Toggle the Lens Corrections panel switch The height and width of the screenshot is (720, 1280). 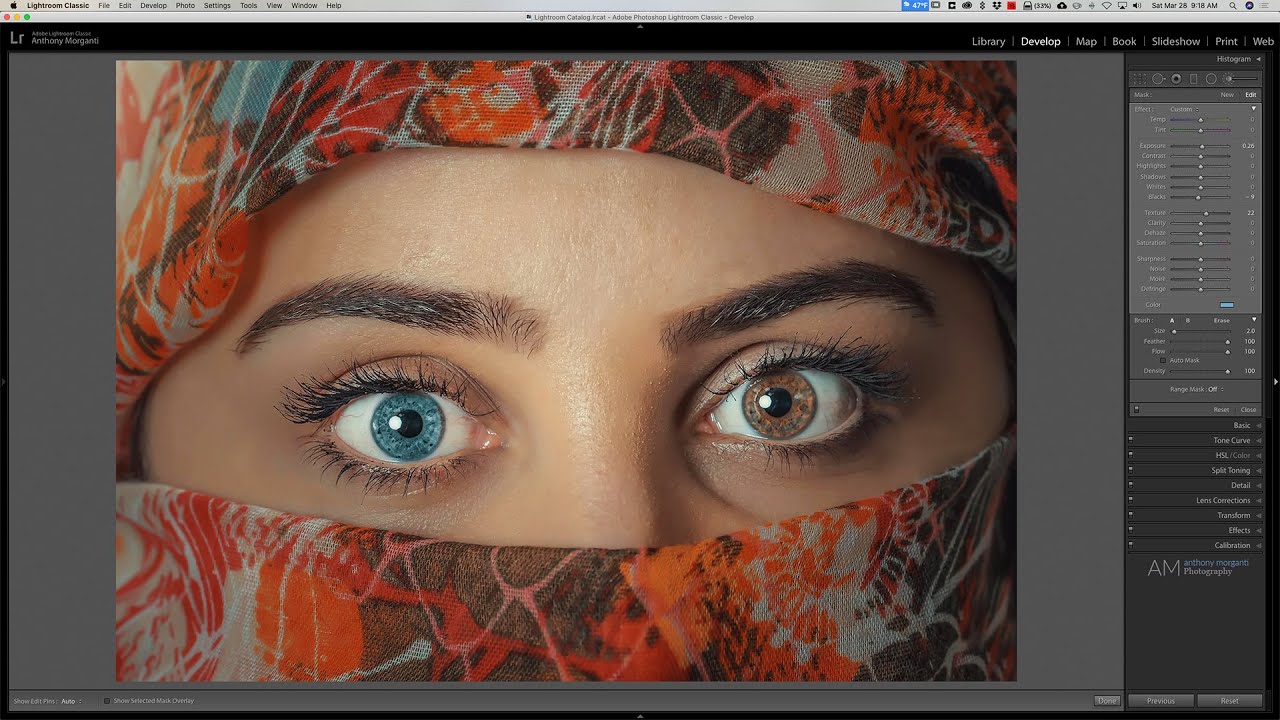pos(1131,500)
